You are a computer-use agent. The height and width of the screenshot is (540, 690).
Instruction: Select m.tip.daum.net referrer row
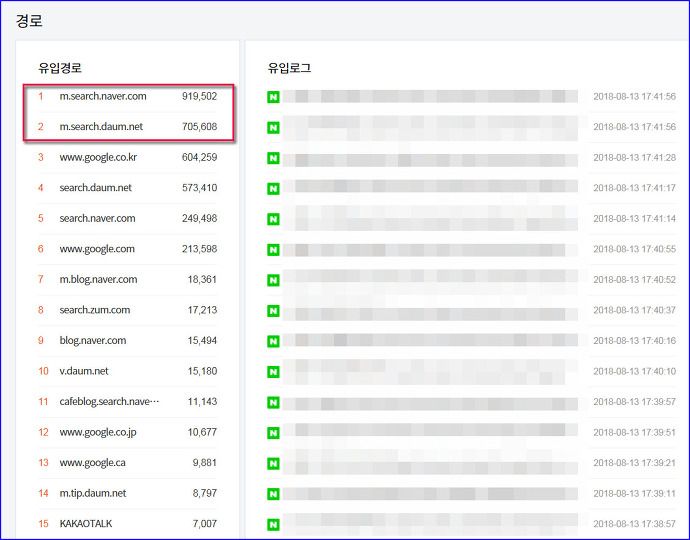(x=128, y=493)
